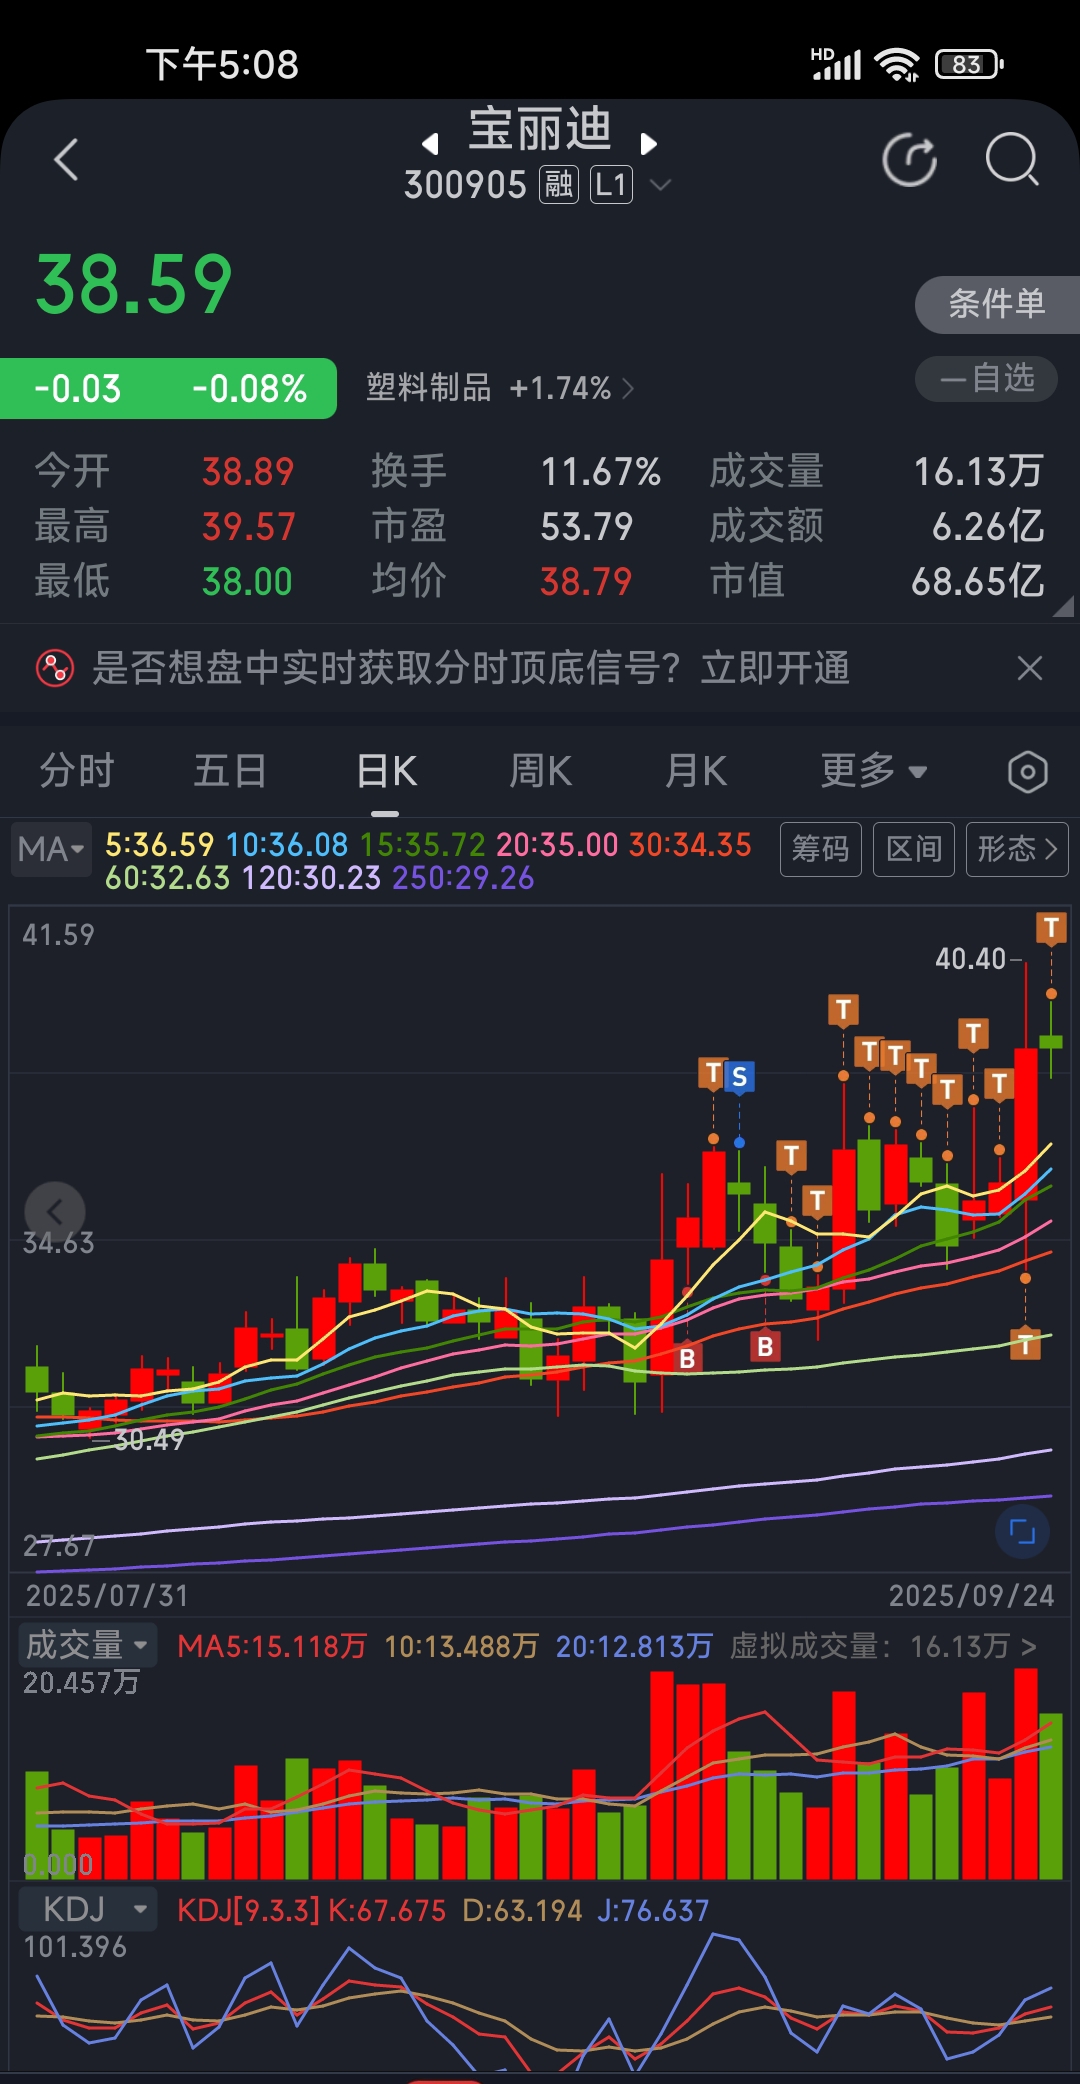Tap the MA5:15.118万 volume label
Screen dimensions: 1080x2084
pyautogui.click(x=272, y=1646)
